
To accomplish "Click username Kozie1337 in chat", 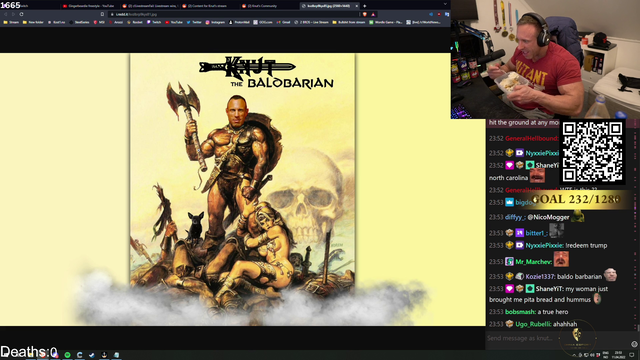I will pos(540,276).
